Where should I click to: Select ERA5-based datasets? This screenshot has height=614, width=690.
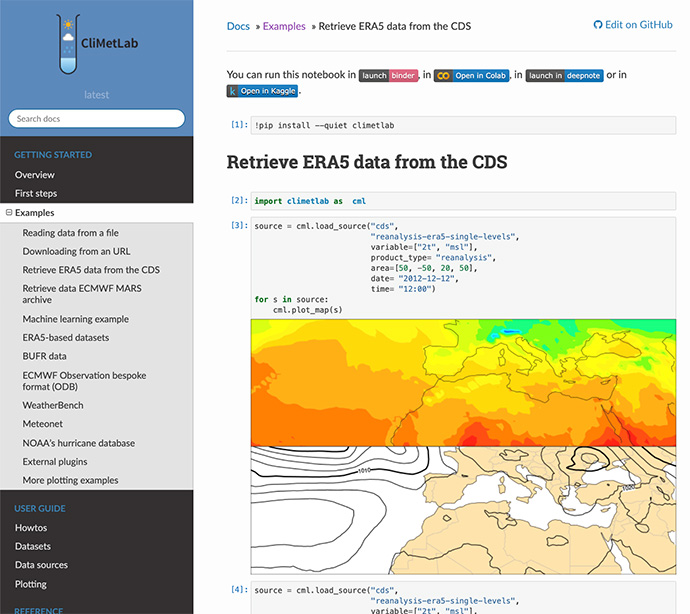(x=66, y=338)
